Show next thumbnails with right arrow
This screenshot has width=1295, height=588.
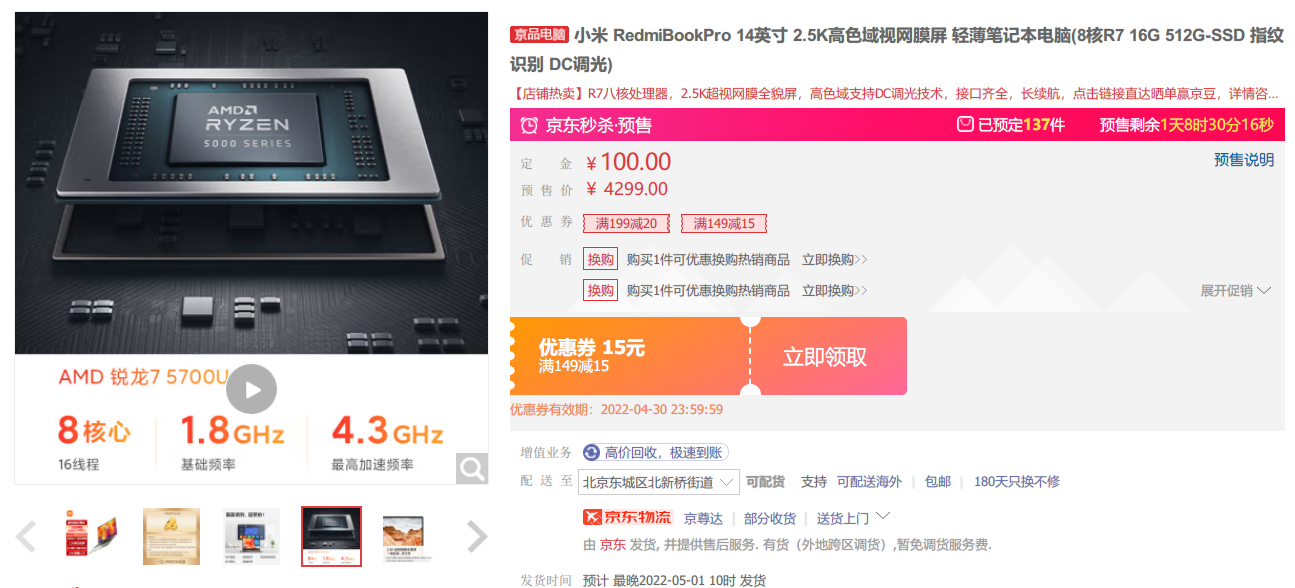click(477, 537)
